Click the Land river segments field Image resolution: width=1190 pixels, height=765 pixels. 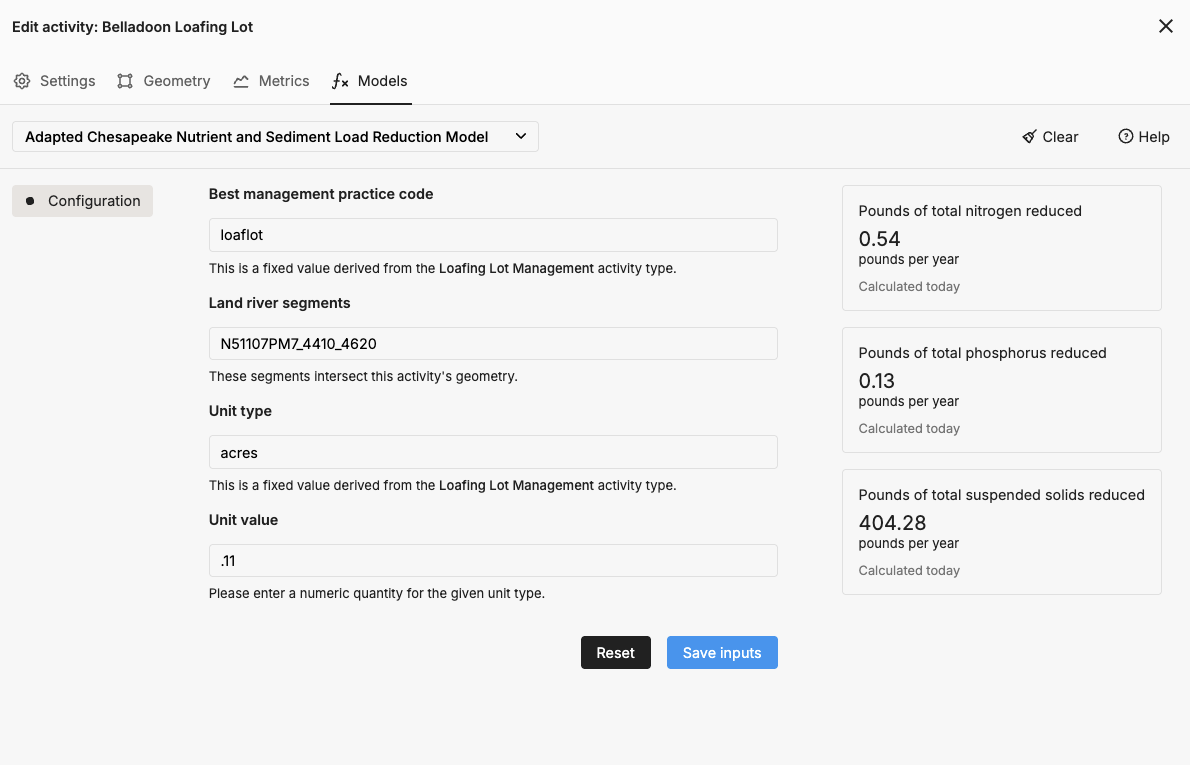[x=493, y=344]
